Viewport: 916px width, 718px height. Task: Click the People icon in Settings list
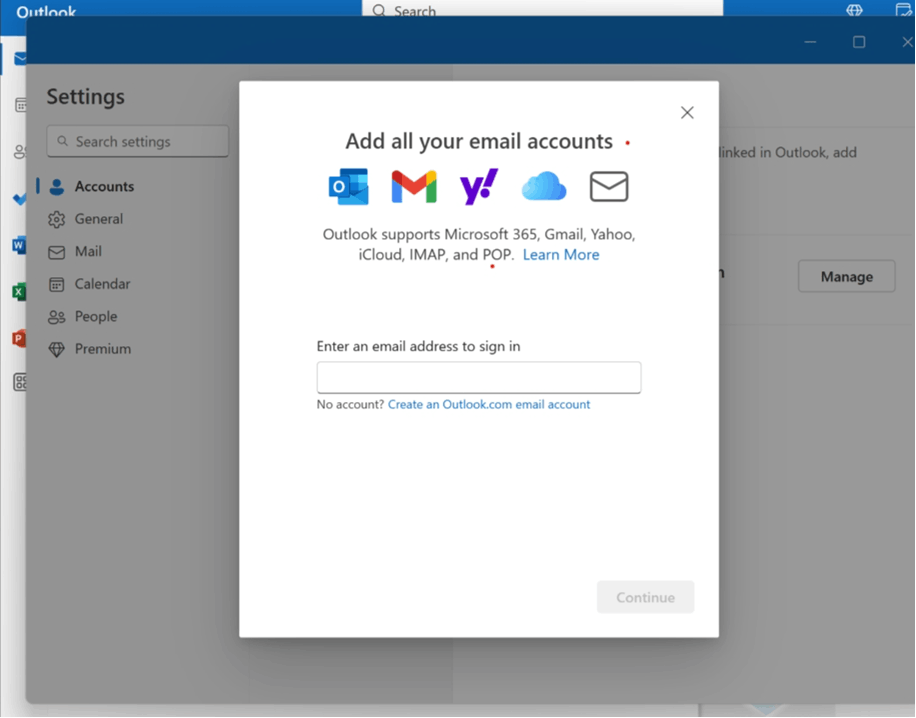pos(57,317)
